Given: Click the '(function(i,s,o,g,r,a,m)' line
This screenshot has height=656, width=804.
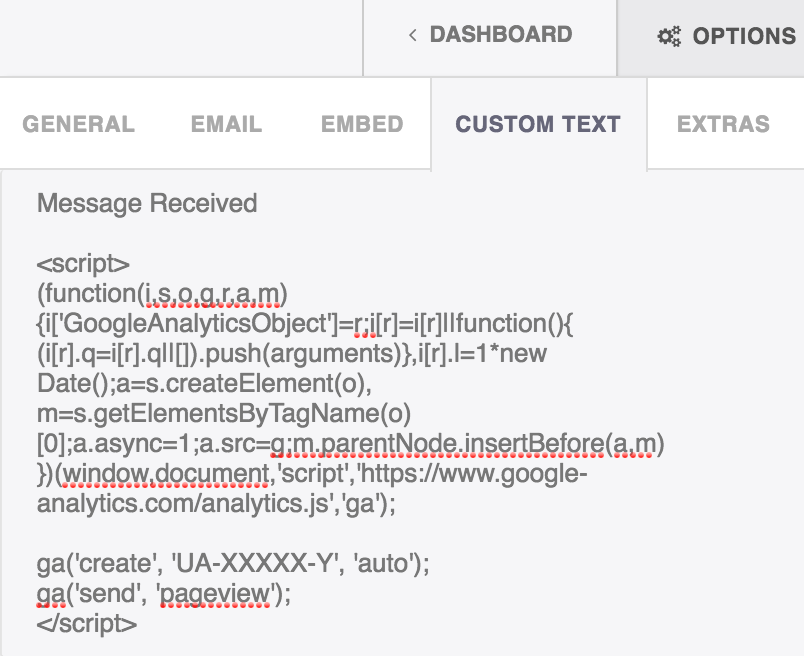Looking at the screenshot, I should (x=162, y=294).
